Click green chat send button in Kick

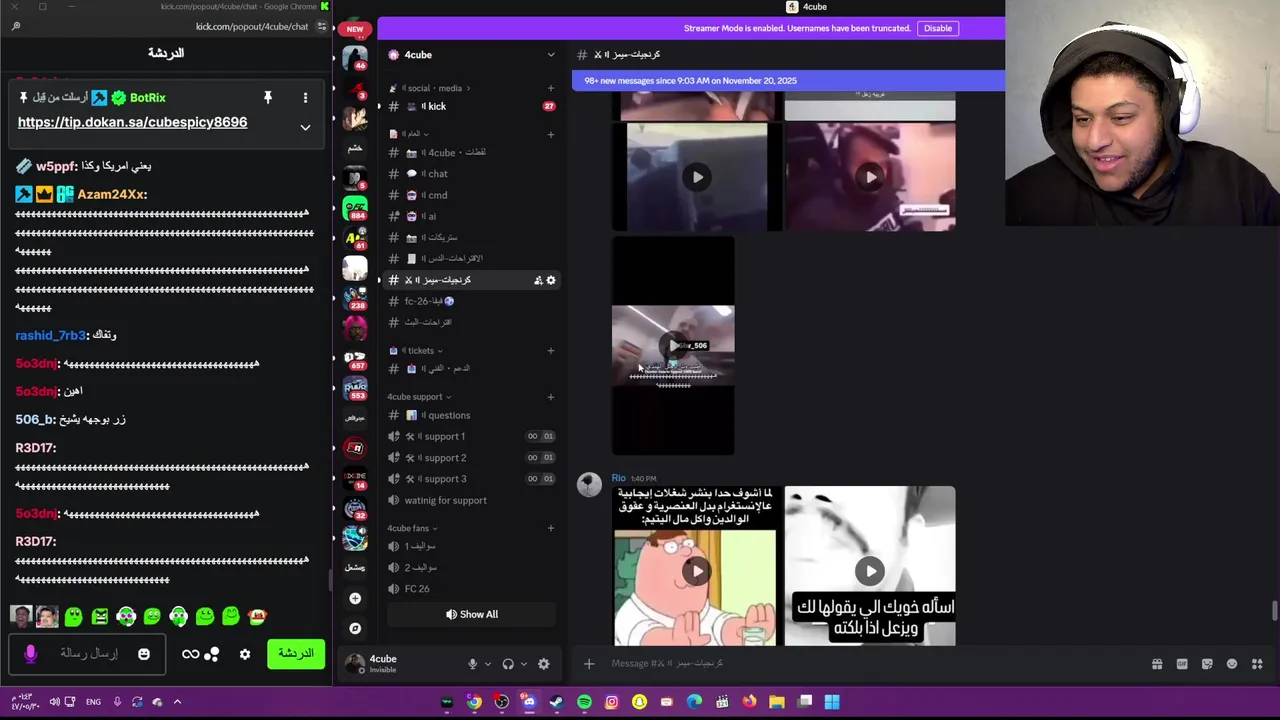(296, 654)
